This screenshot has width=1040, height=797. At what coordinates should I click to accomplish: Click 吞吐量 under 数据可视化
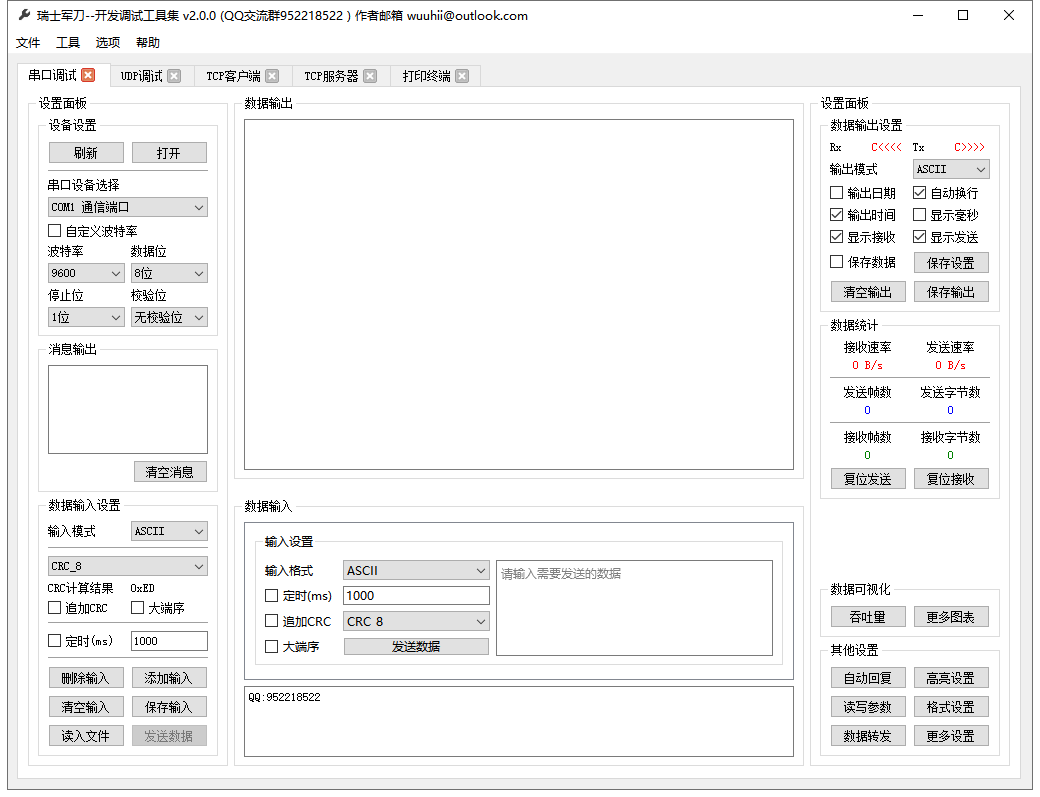(868, 616)
